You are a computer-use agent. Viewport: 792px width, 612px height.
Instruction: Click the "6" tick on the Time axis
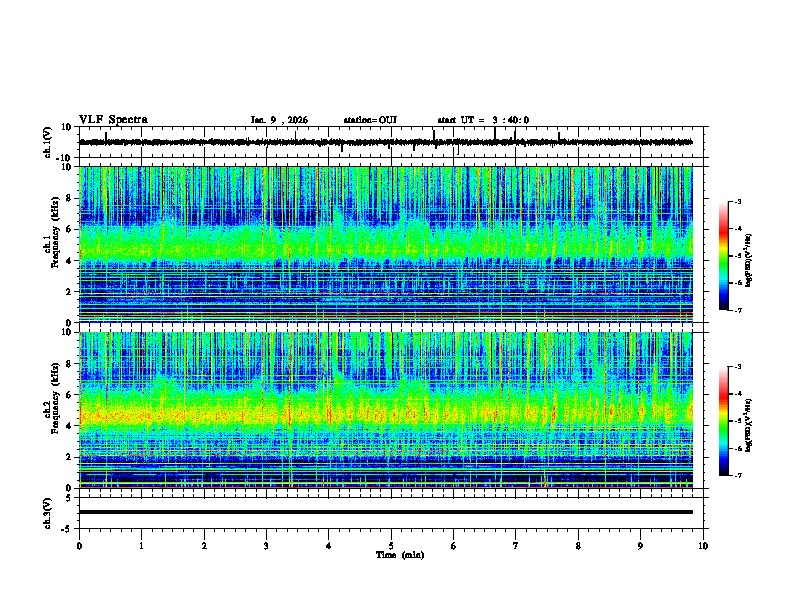pos(454,546)
